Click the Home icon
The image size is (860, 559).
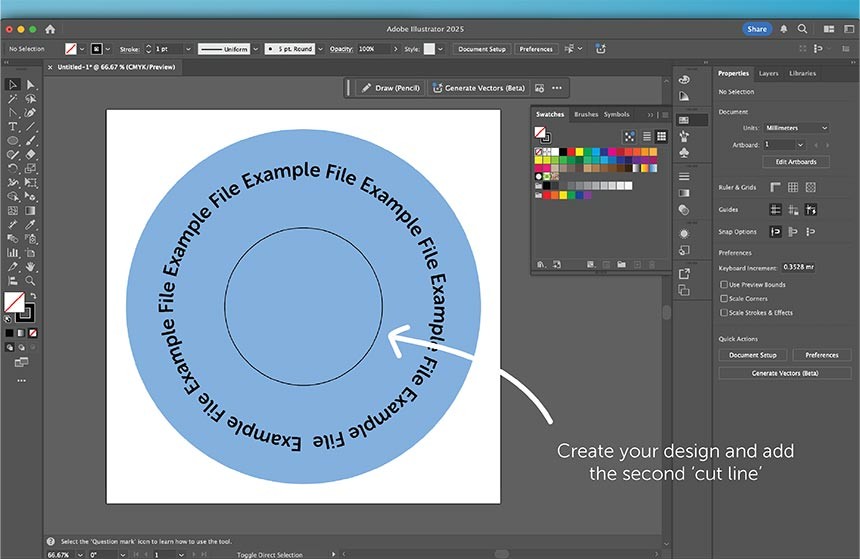point(50,29)
